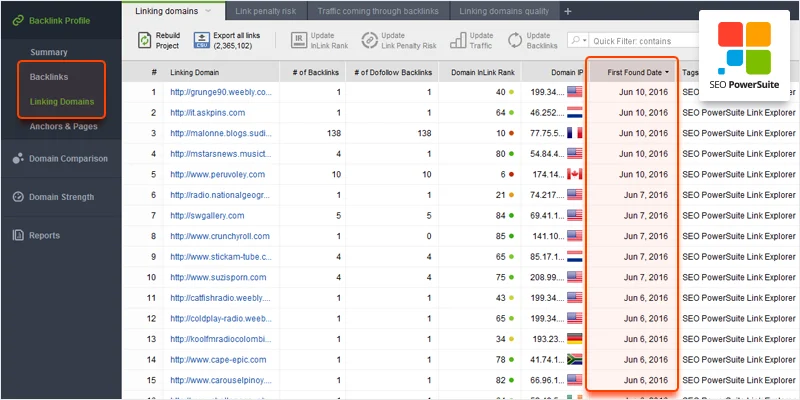
Task: Click the Update Backlinks icon
Action: click(515, 40)
